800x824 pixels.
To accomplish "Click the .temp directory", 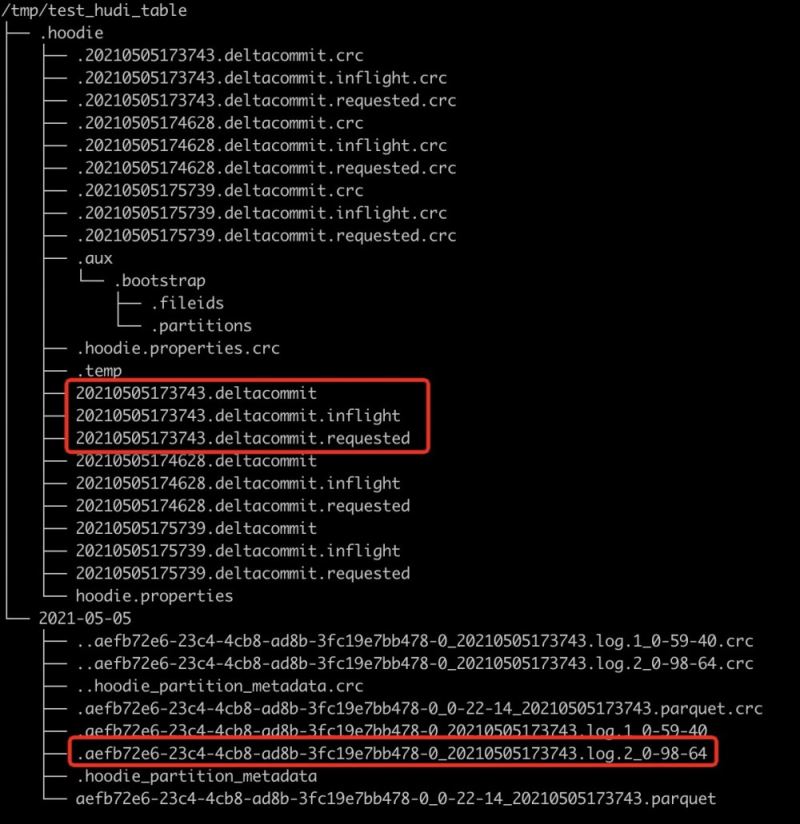I will (x=99, y=371).
